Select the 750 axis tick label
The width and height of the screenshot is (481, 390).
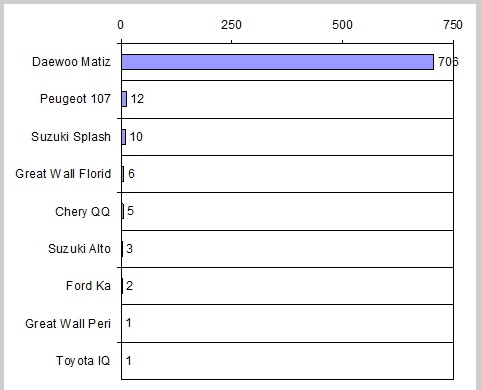point(453,25)
